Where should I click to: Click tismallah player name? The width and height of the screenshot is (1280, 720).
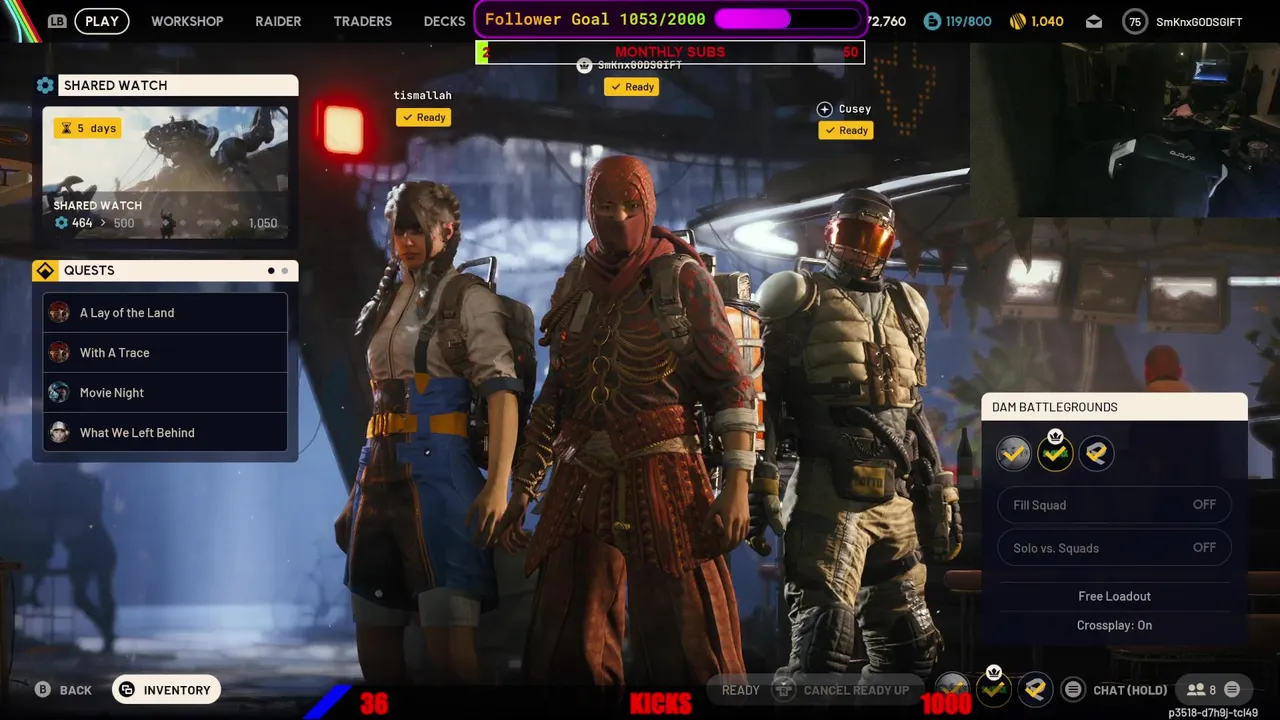pyautogui.click(x=422, y=95)
